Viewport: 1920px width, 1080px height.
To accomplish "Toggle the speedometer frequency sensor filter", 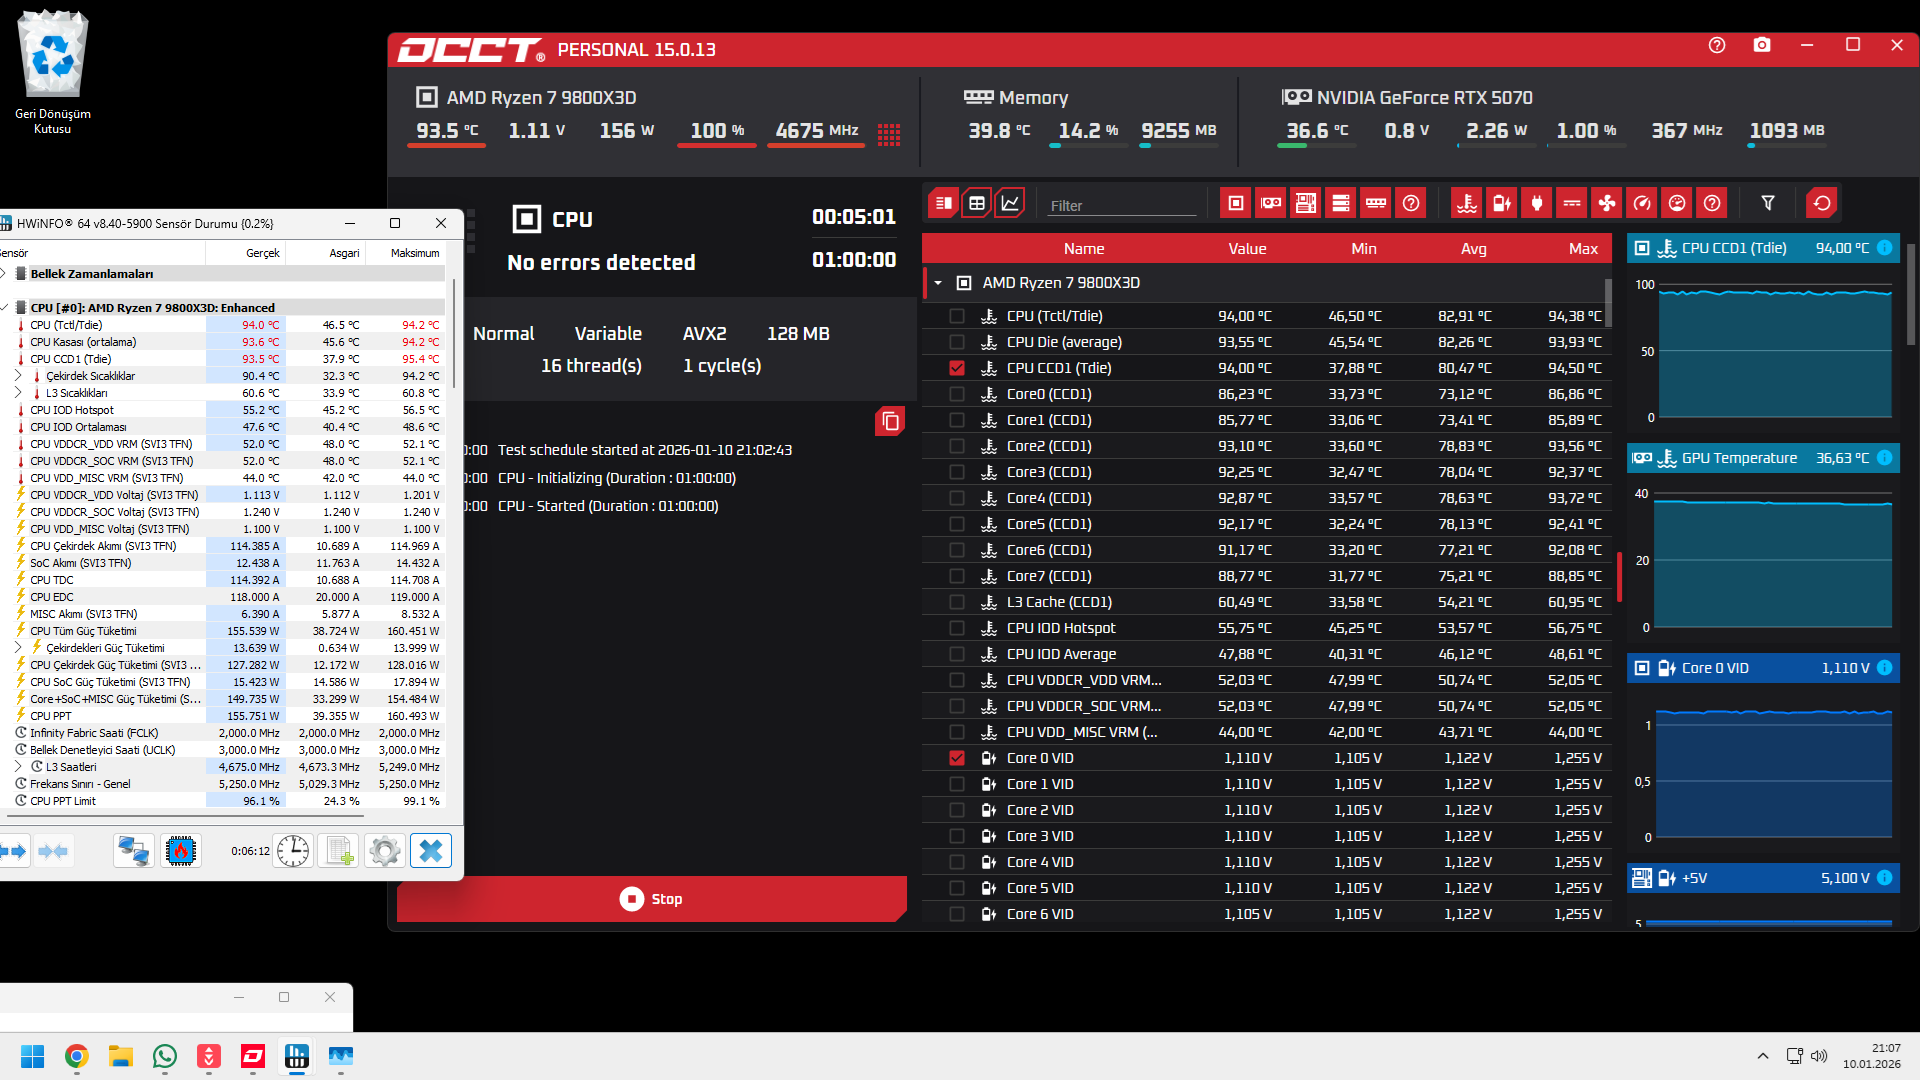I will pos(1642,203).
